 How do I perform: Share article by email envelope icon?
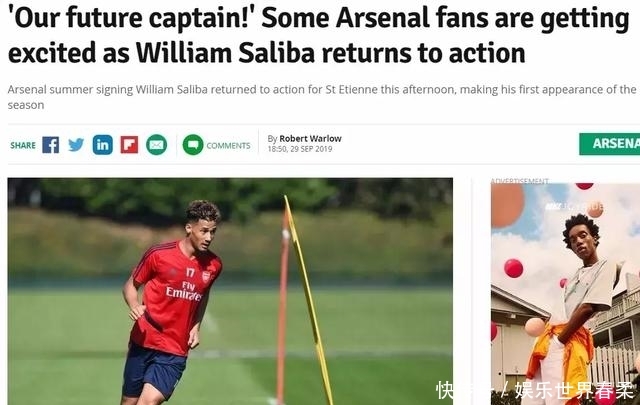[157, 145]
